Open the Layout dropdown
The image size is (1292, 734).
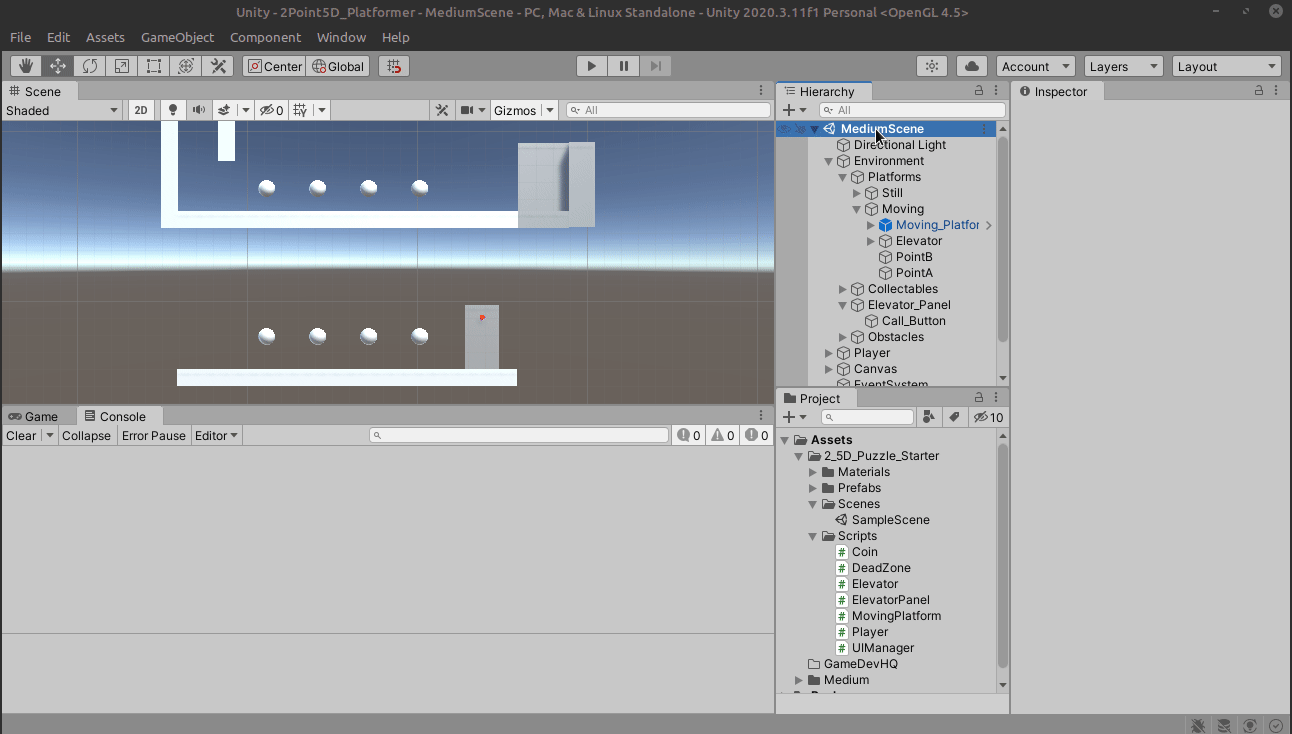point(1227,66)
